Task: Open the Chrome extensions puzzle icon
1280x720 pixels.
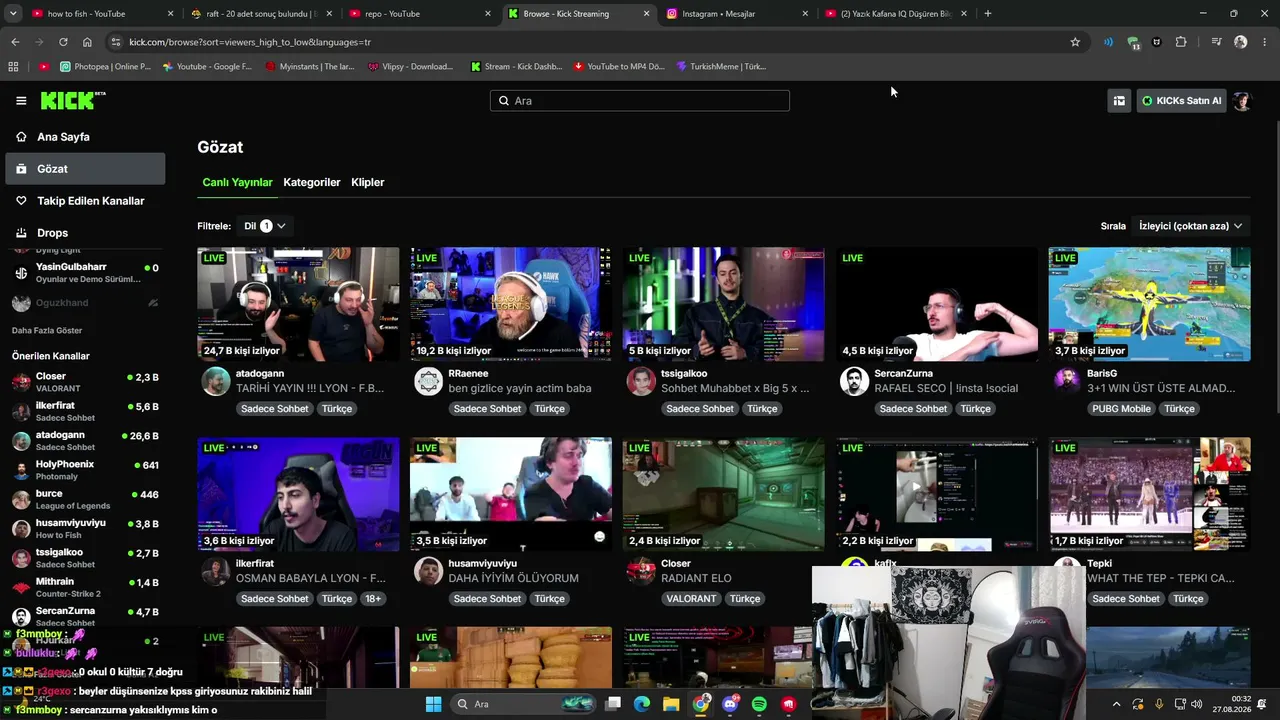Action: pyautogui.click(x=1181, y=42)
